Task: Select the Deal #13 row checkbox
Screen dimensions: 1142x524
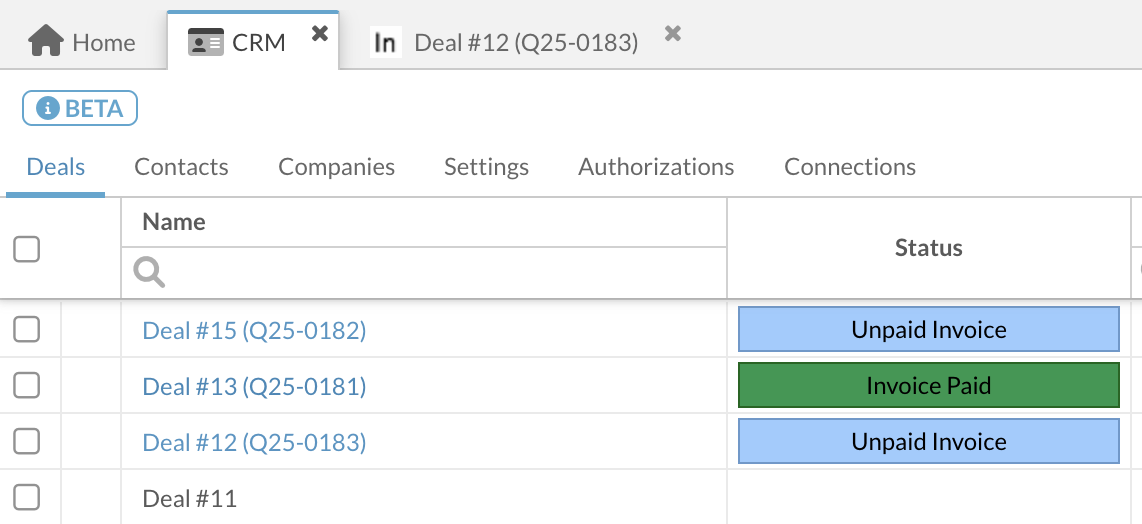Action: point(26,385)
